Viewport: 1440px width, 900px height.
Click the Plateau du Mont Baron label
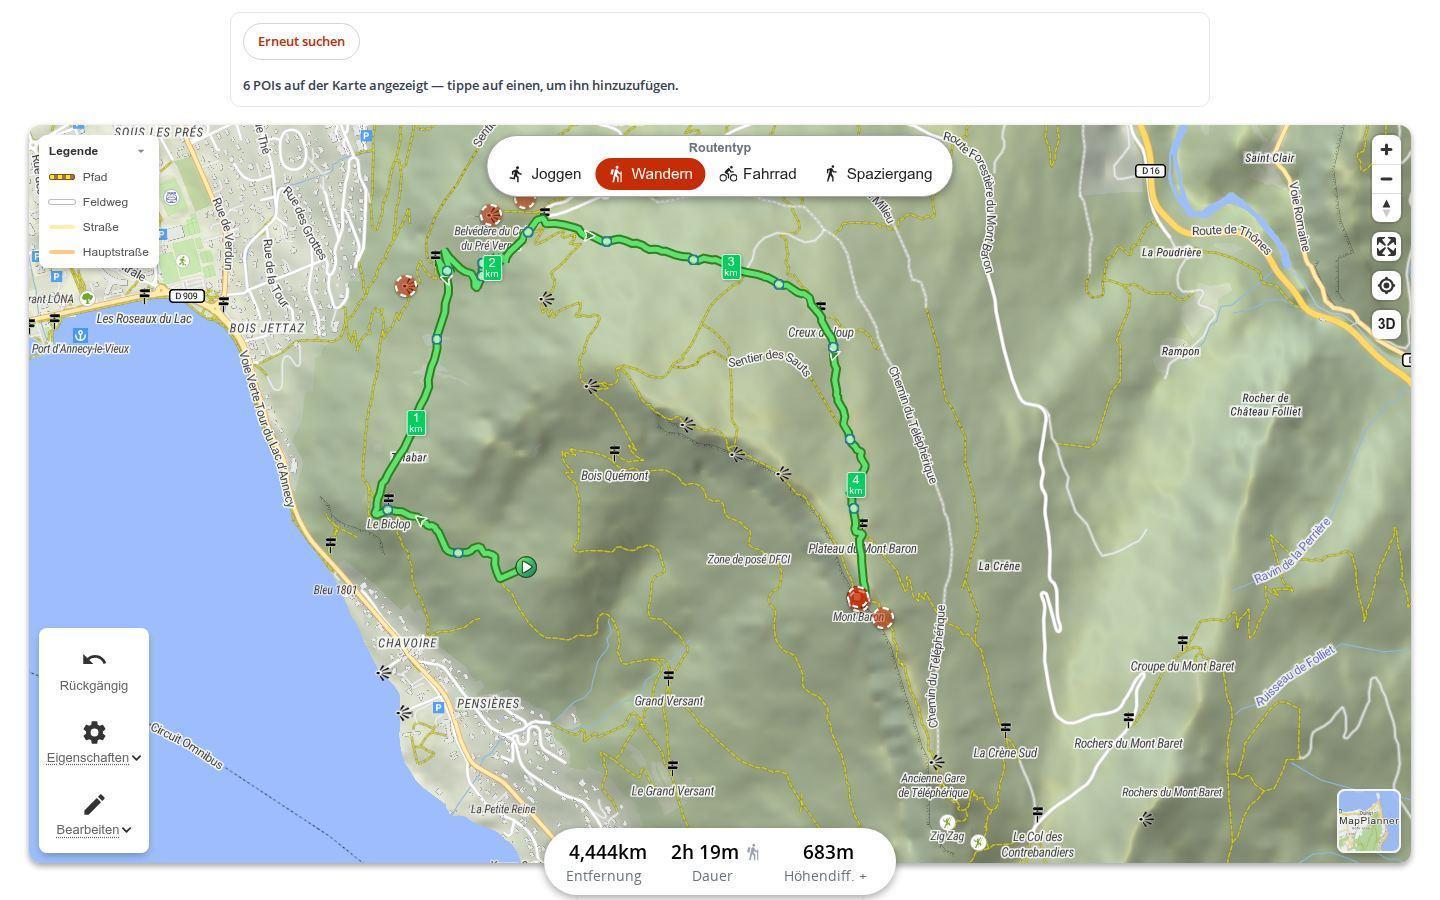[862, 549]
